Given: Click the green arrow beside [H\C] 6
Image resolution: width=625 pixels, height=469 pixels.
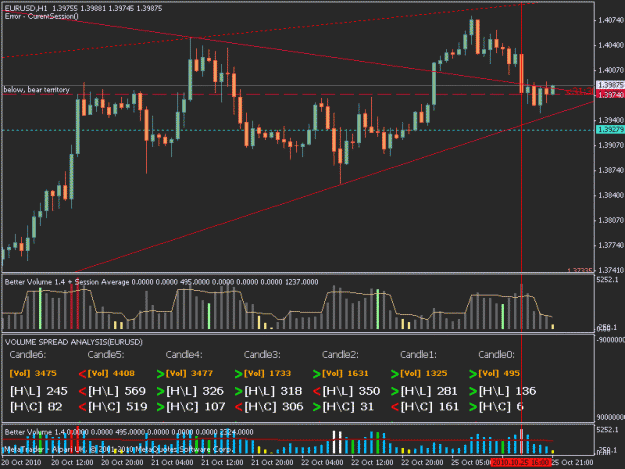Looking at the screenshot, I should pyautogui.click(x=473, y=407).
